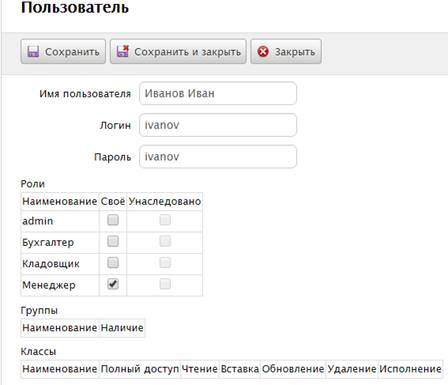Click the Наименование header in Группы table

click(x=60, y=328)
